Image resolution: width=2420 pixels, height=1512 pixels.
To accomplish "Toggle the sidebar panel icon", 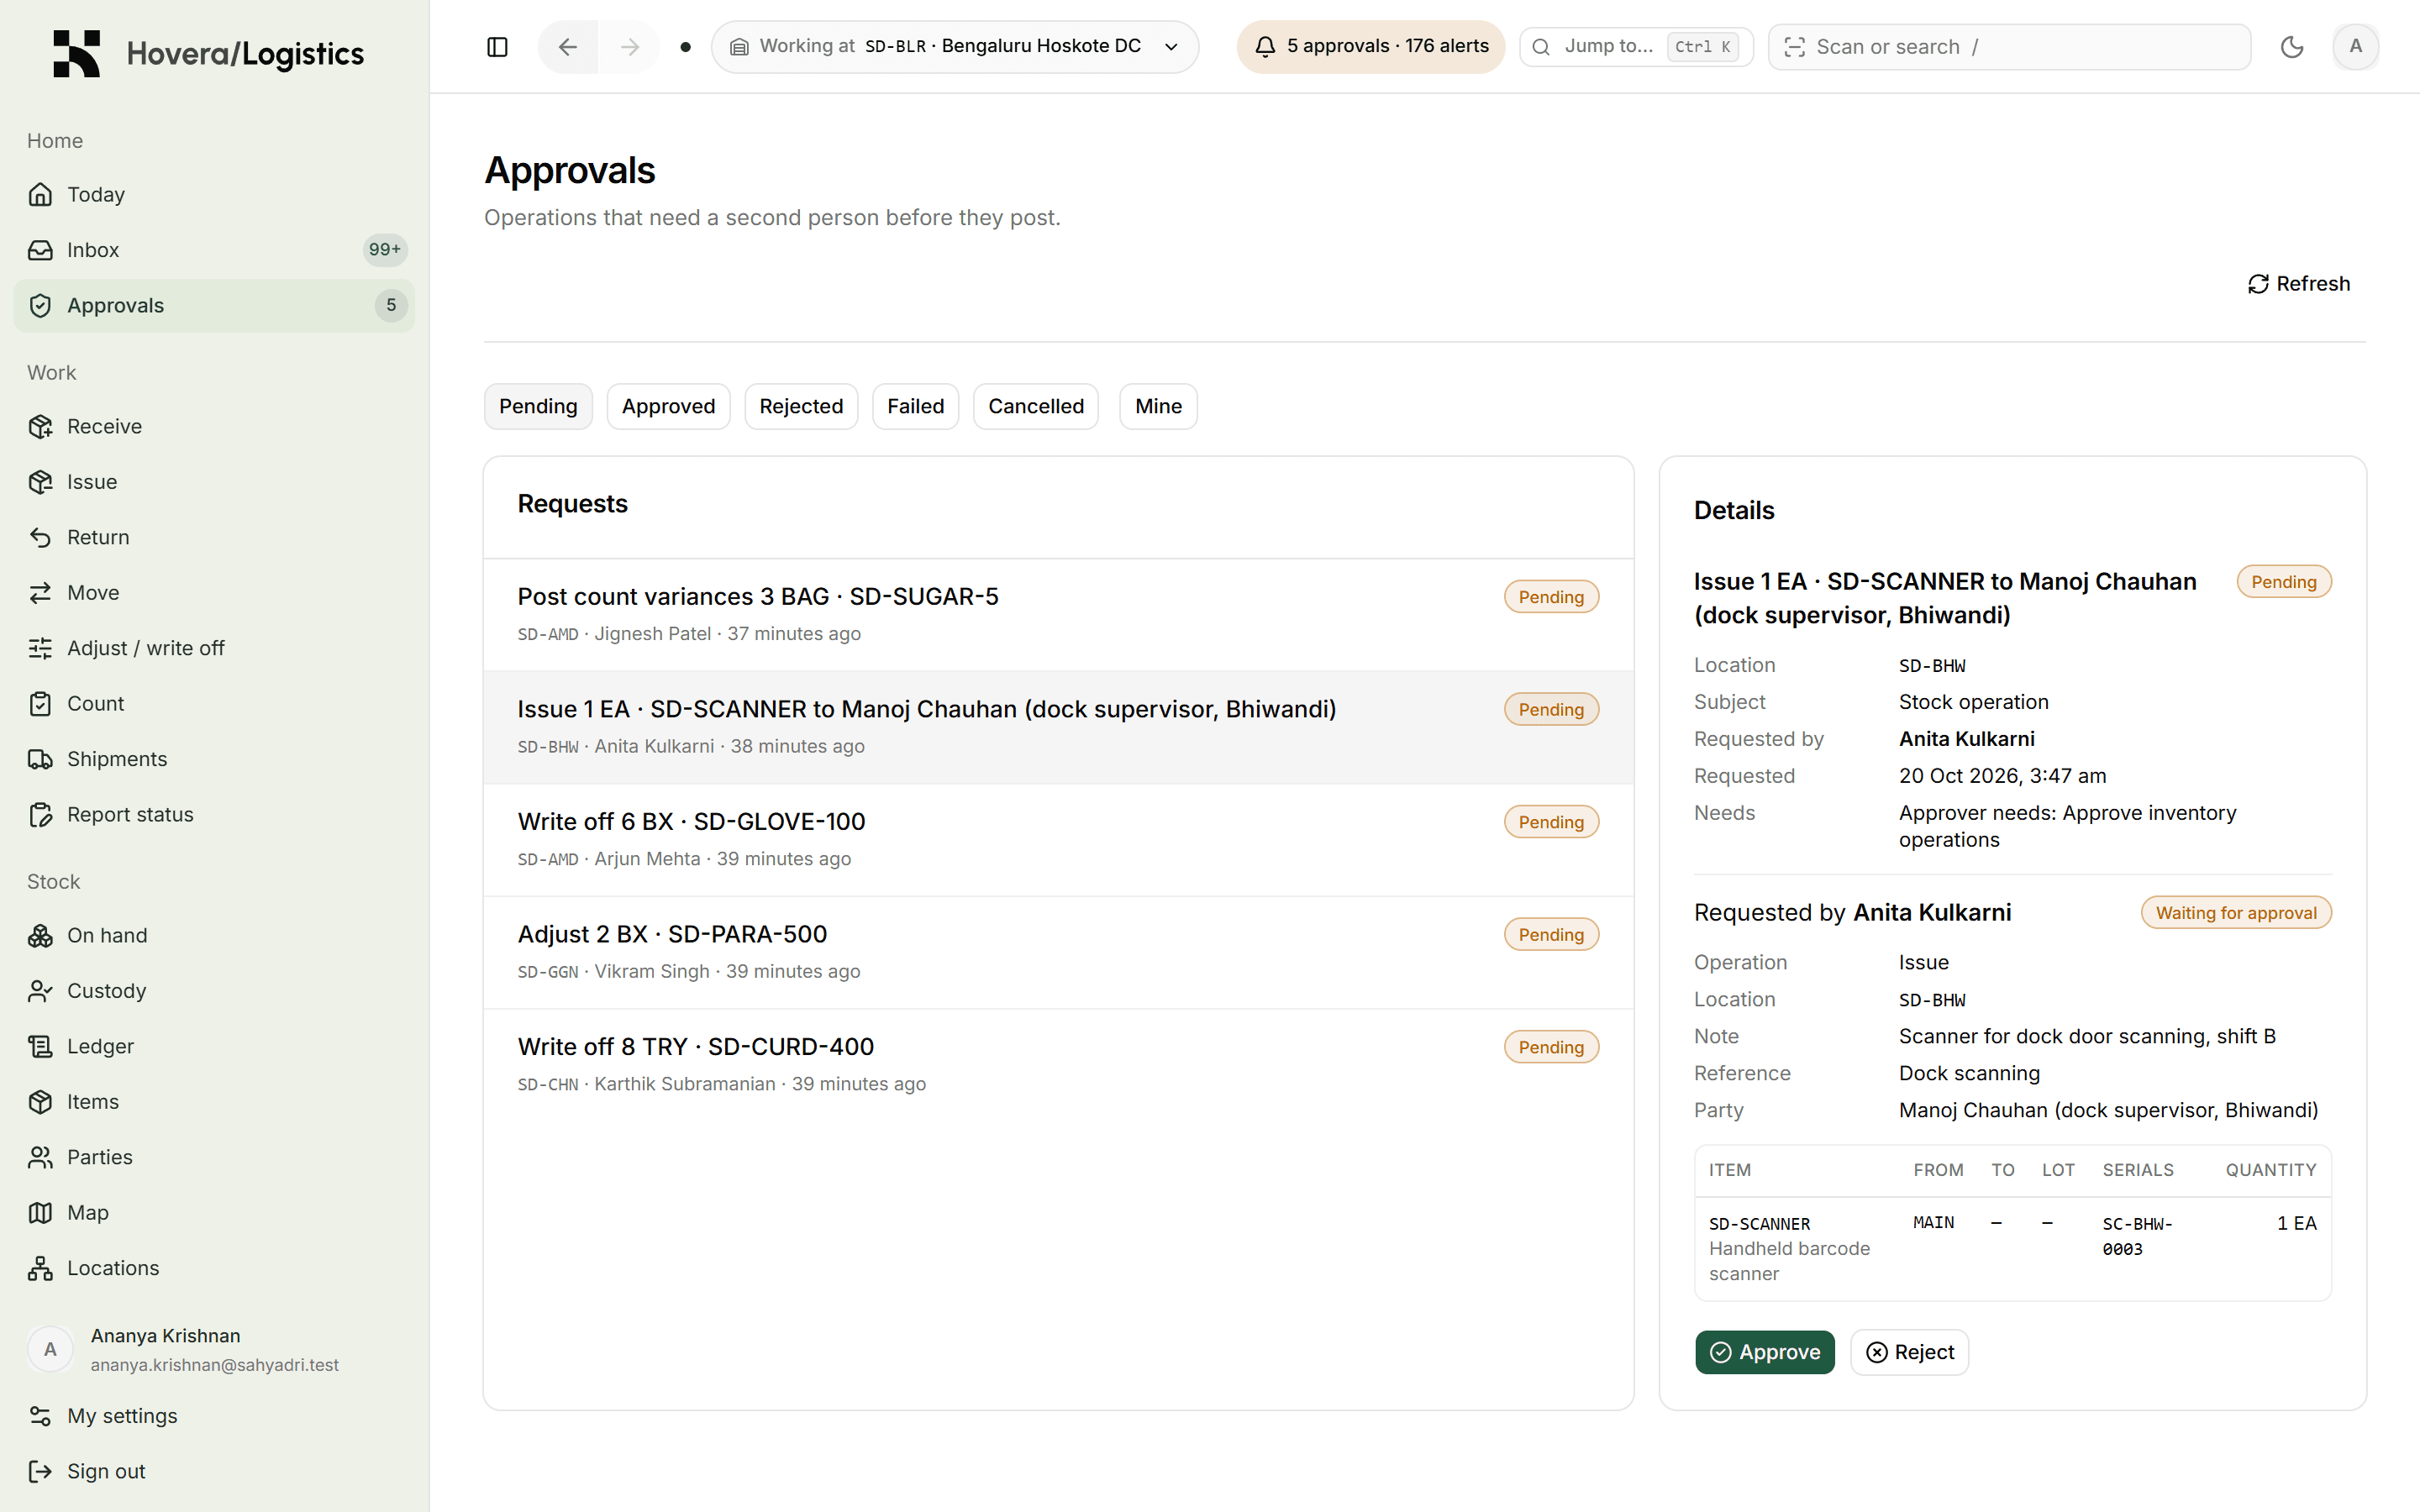I will click(497, 47).
